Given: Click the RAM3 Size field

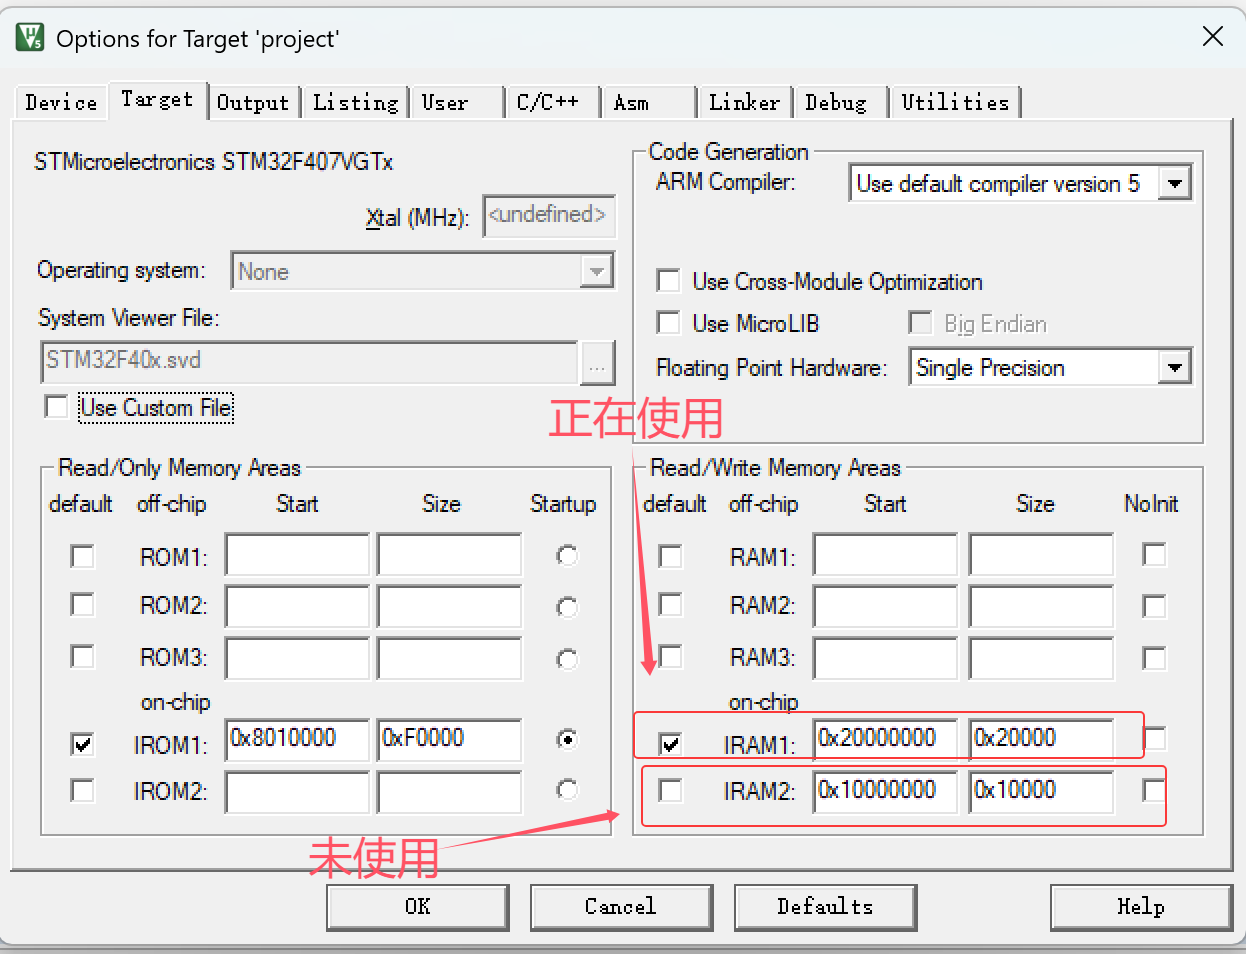Looking at the screenshot, I should tap(1041, 659).
